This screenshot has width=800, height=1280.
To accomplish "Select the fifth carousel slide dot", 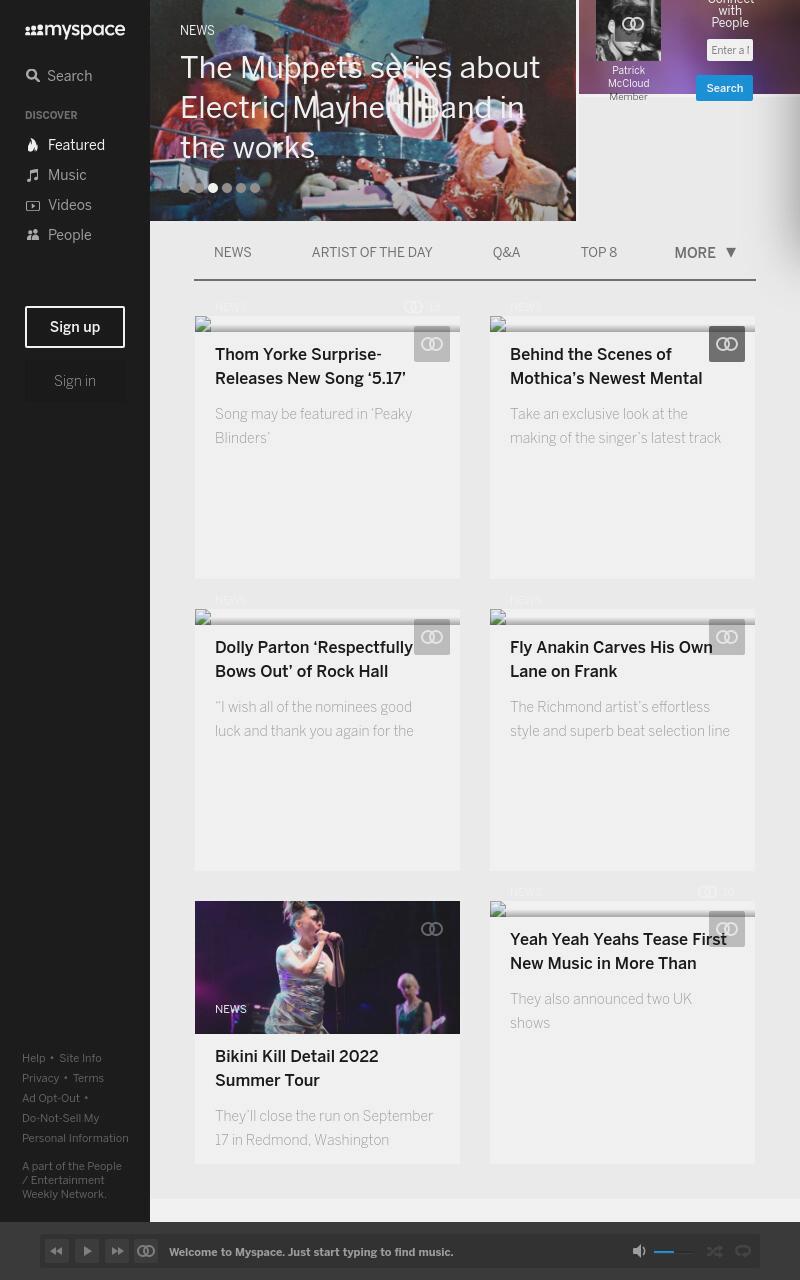I will click(241, 188).
